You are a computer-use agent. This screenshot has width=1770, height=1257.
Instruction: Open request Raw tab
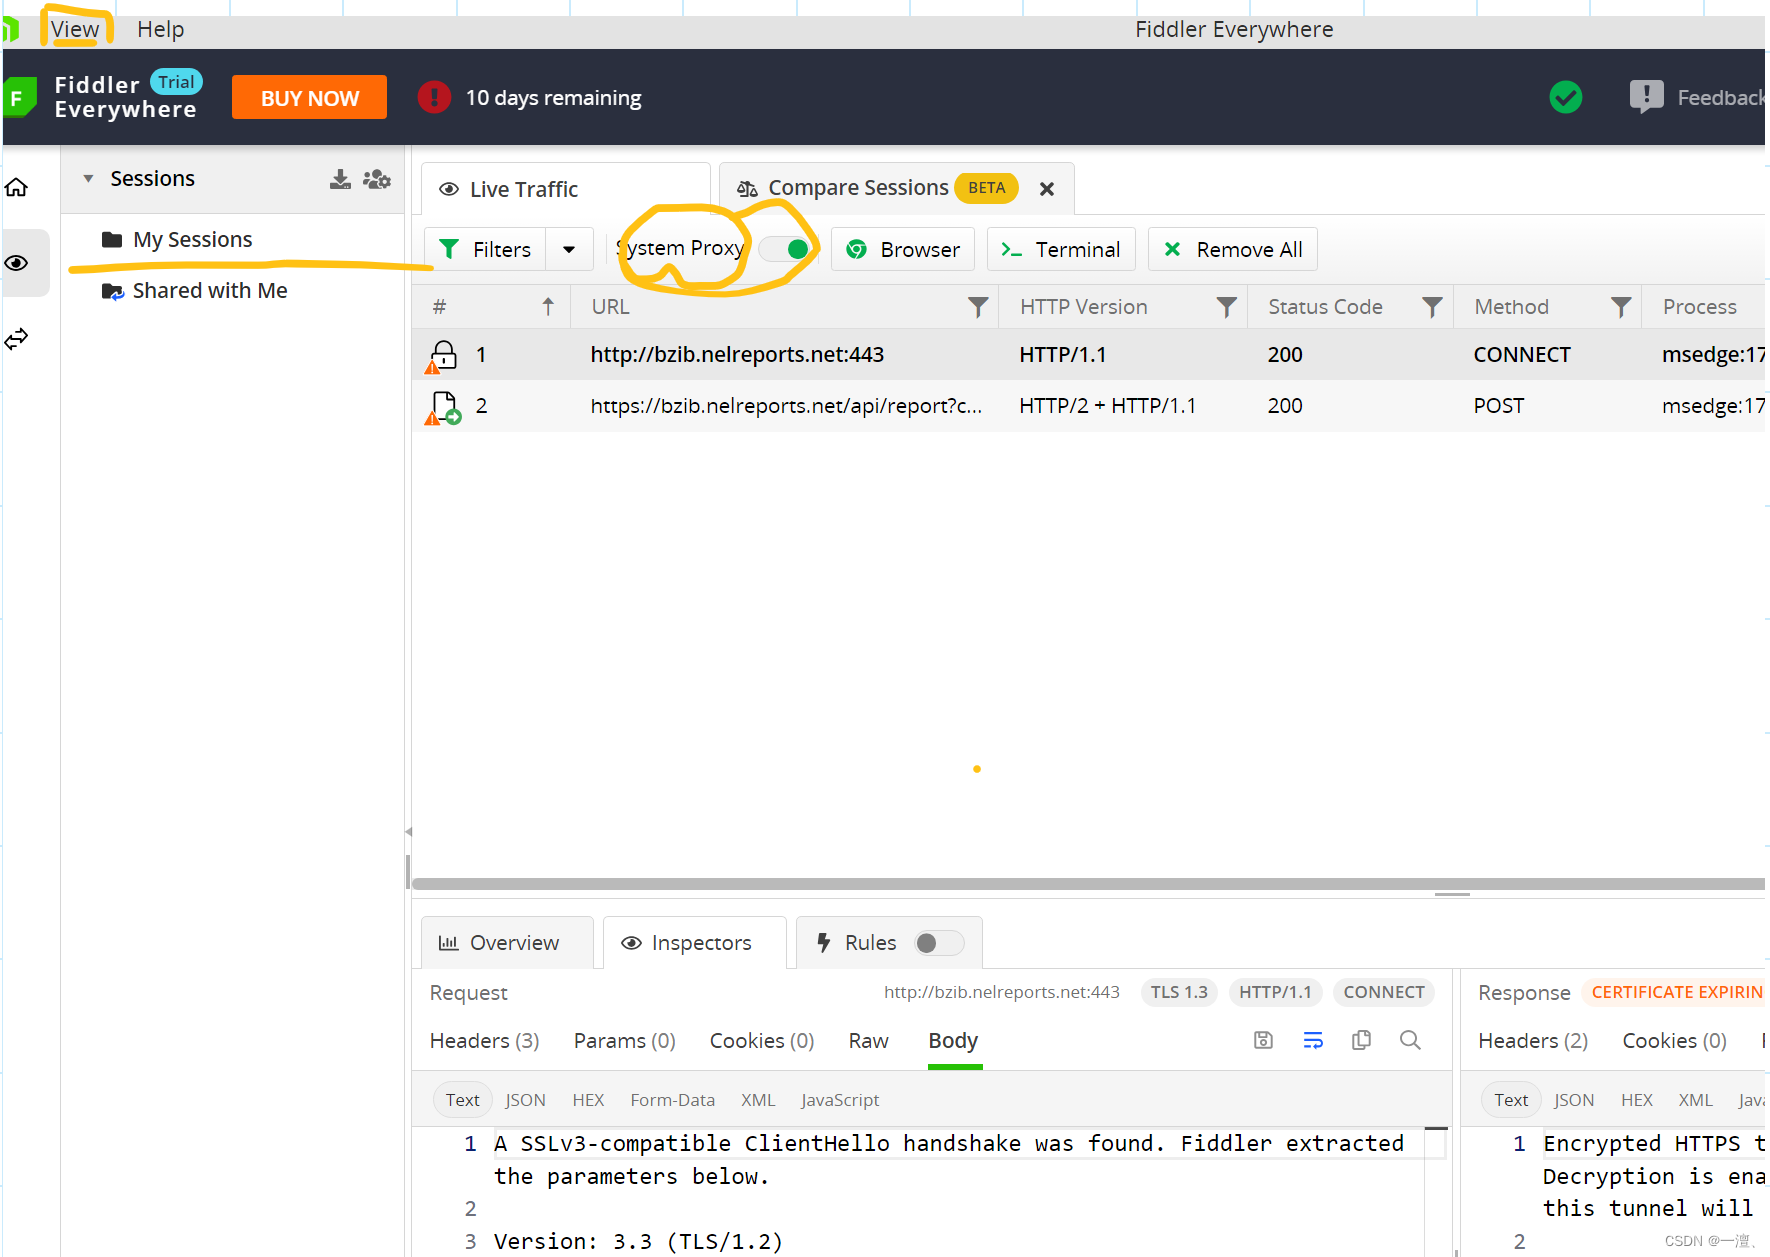(868, 1041)
